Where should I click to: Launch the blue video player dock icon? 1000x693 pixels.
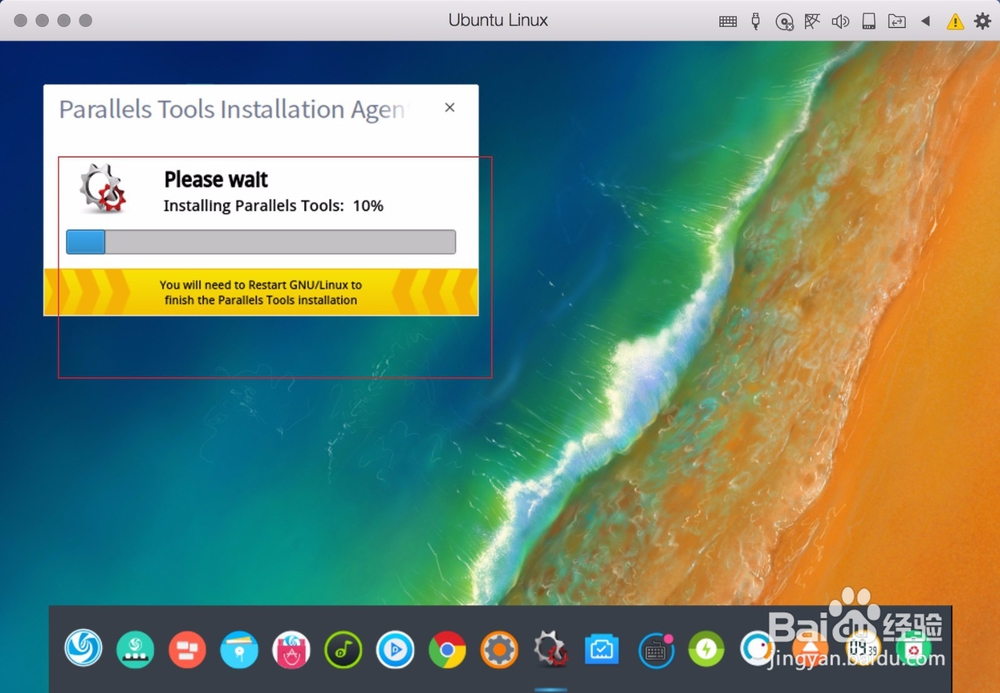tap(395, 649)
